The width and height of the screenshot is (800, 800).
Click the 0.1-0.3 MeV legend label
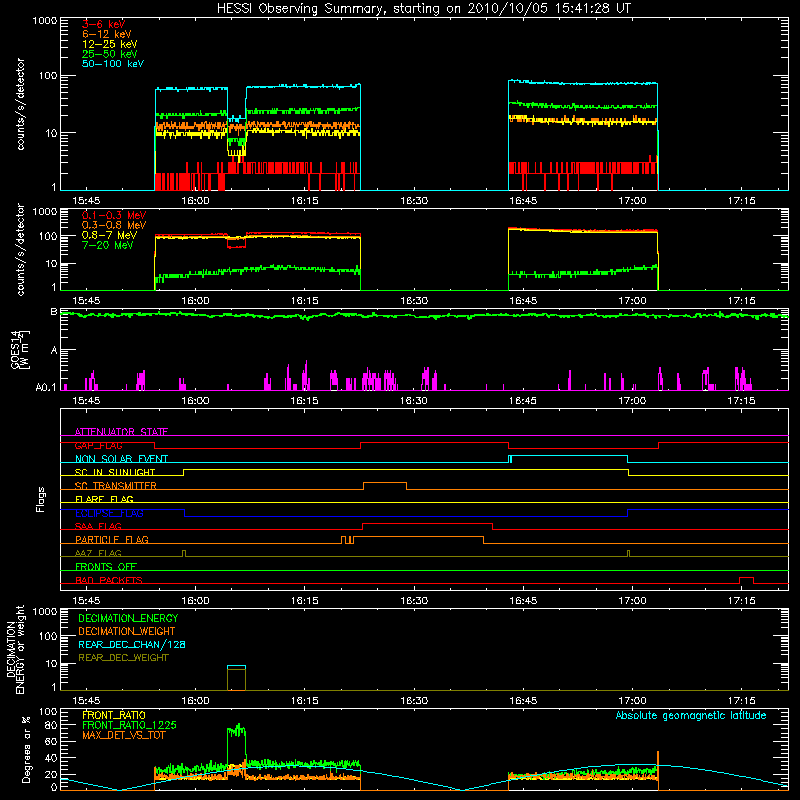coord(114,215)
